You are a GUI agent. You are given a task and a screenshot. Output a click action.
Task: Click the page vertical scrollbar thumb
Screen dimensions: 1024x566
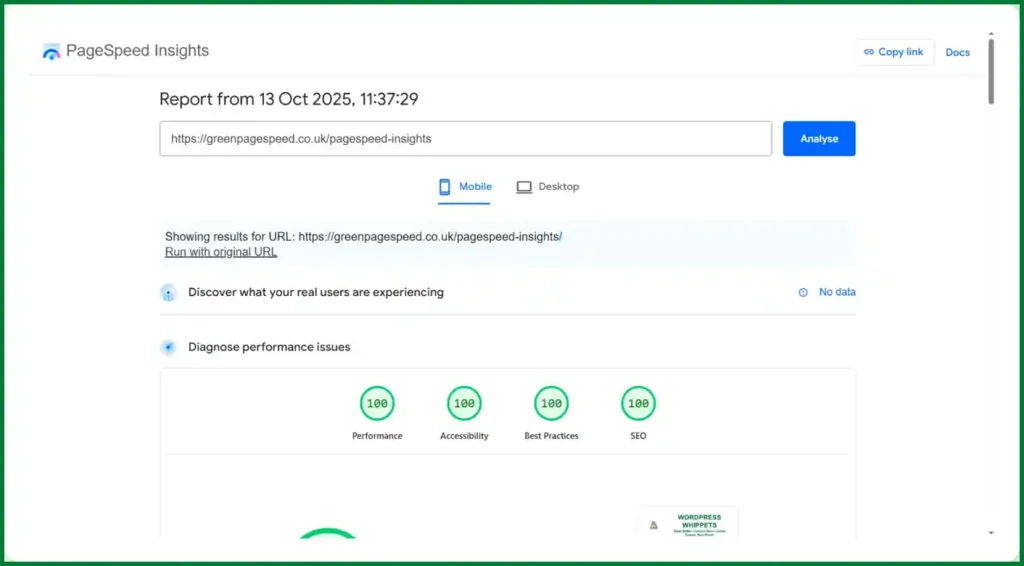pyautogui.click(x=991, y=72)
